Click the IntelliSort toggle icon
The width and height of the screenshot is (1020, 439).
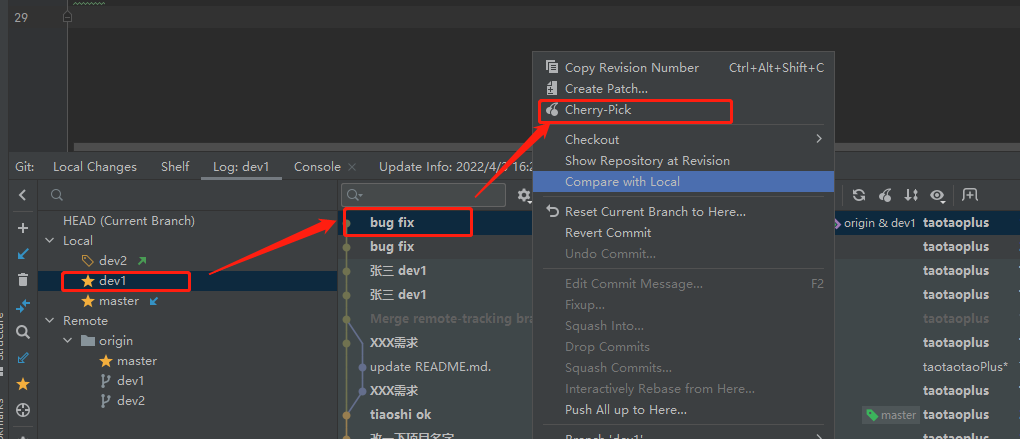point(911,195)
